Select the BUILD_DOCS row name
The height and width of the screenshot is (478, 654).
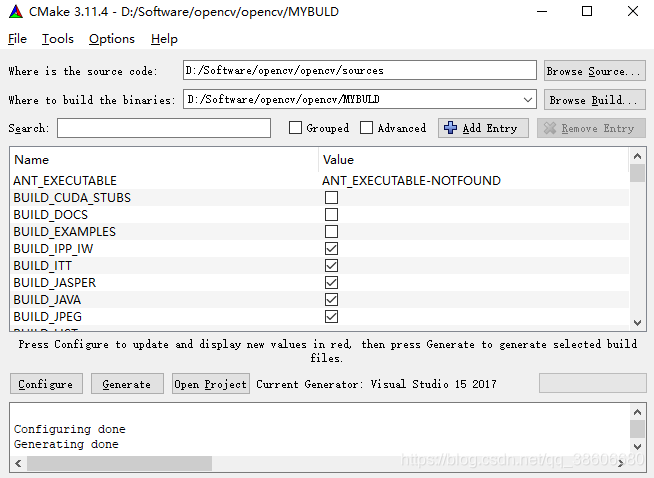[x=50, y=215]
